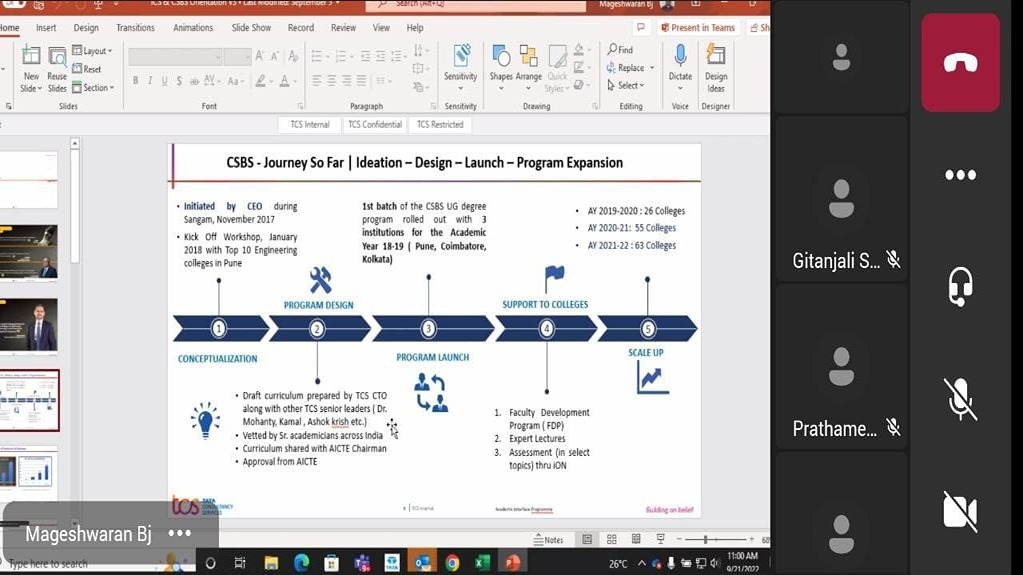Unmute the microphone in call controls
The height and width of the screenshot is (575, 1023).
point(960,399)
